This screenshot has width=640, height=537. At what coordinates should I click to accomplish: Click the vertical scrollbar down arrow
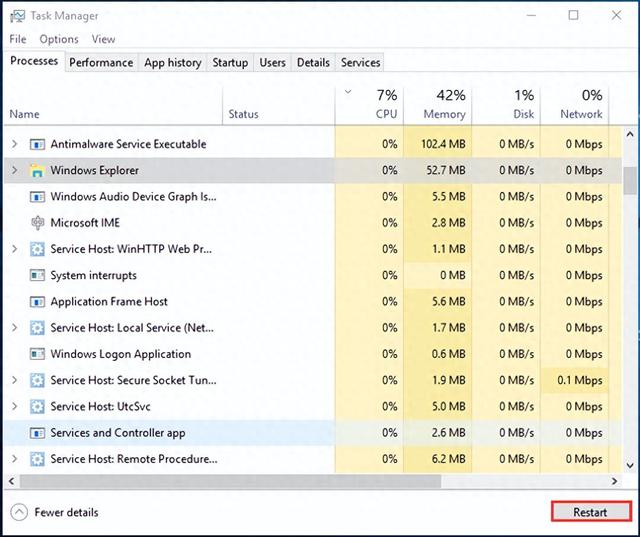[x=630, y=465]
